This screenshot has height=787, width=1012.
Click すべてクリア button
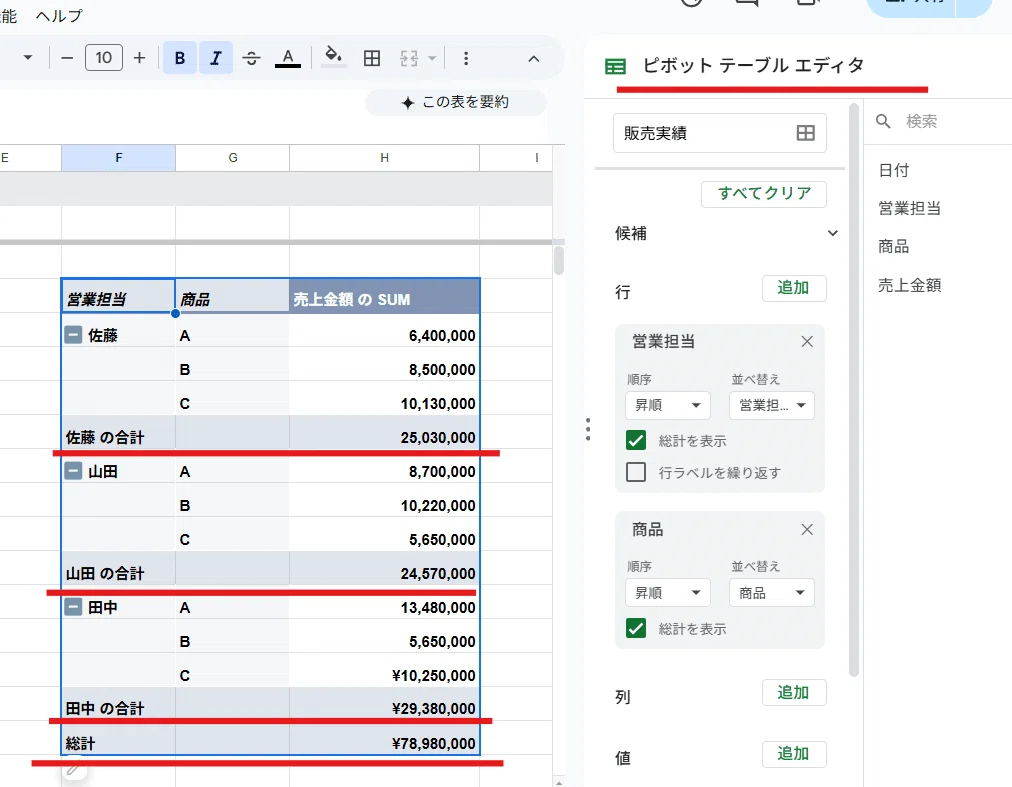click(x=764, y=194)
